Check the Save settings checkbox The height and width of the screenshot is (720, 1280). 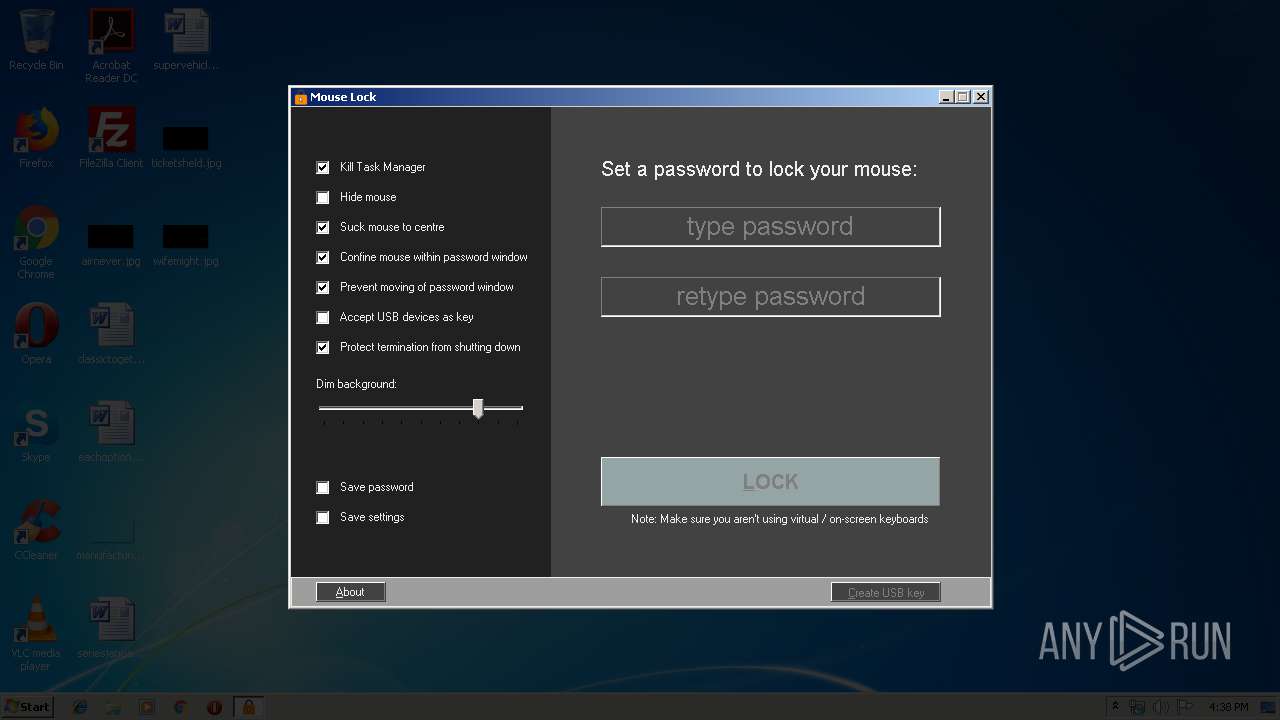click(x=322, y=518)
